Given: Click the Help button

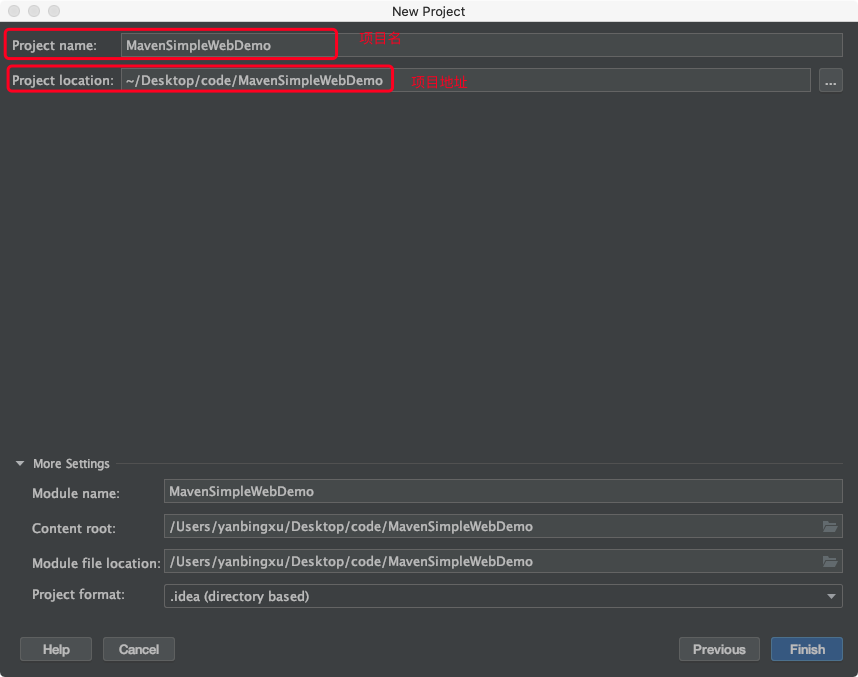Looking at the screenshot, I should tap(56, 649).
